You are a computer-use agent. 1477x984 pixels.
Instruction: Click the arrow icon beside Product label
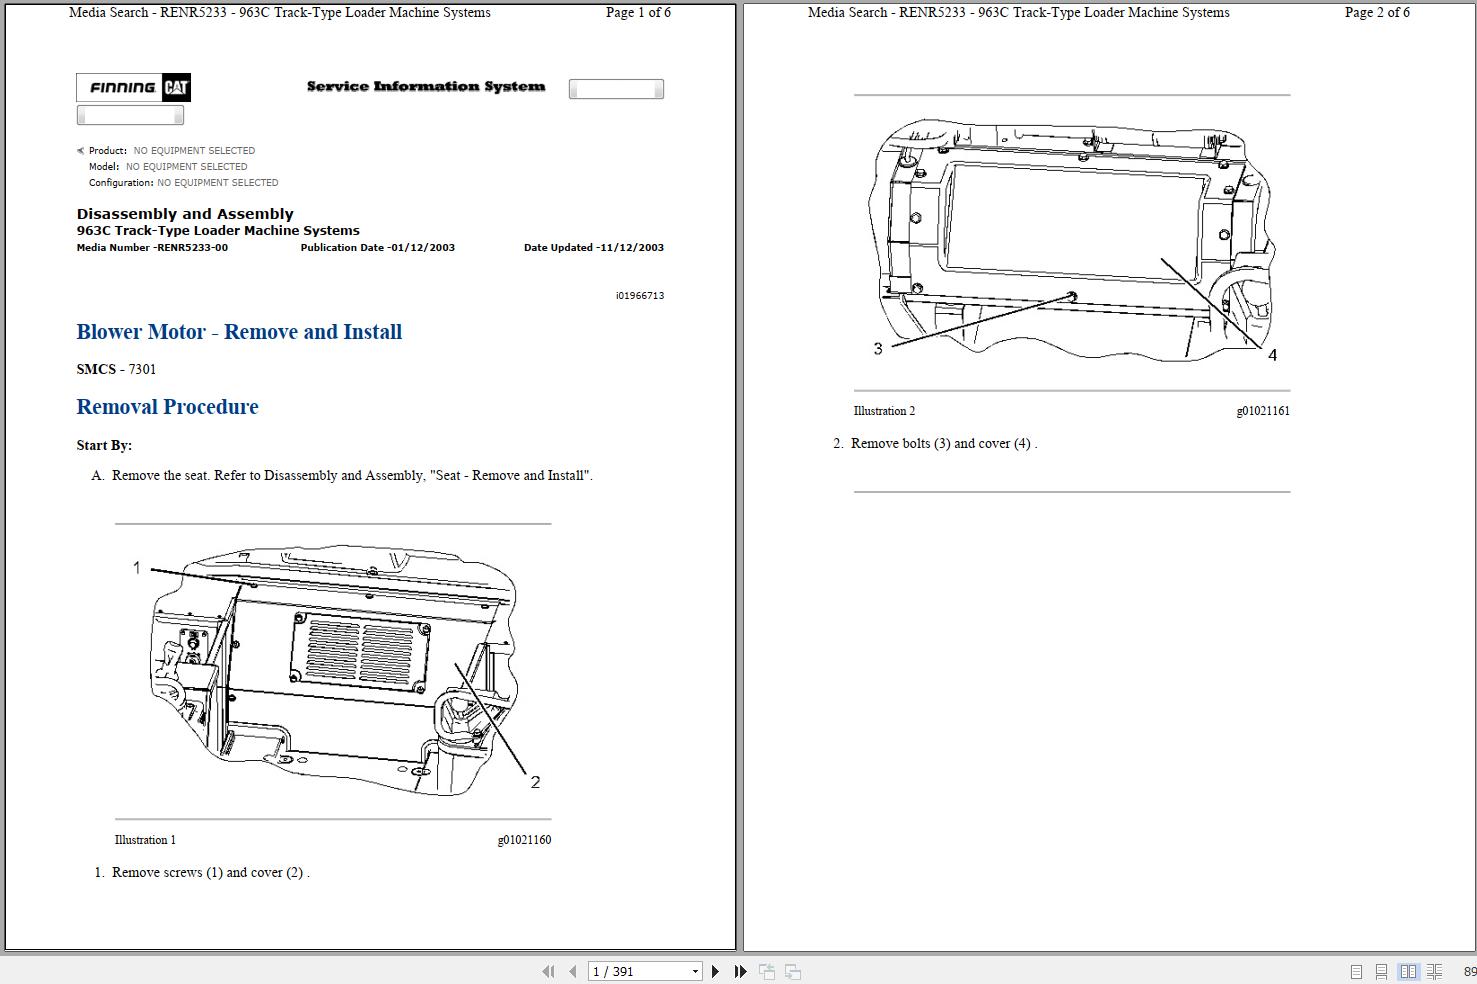pos(81,151)
